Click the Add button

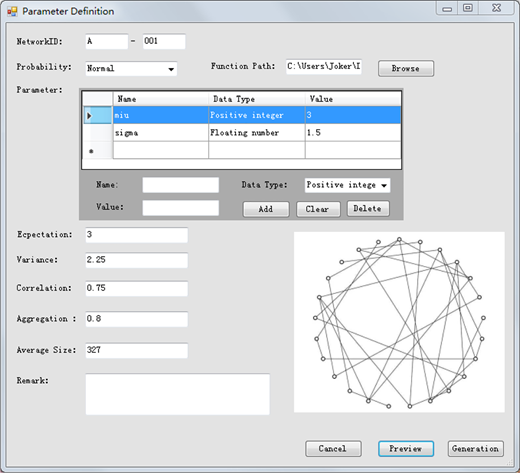click(x=266, y=209)
